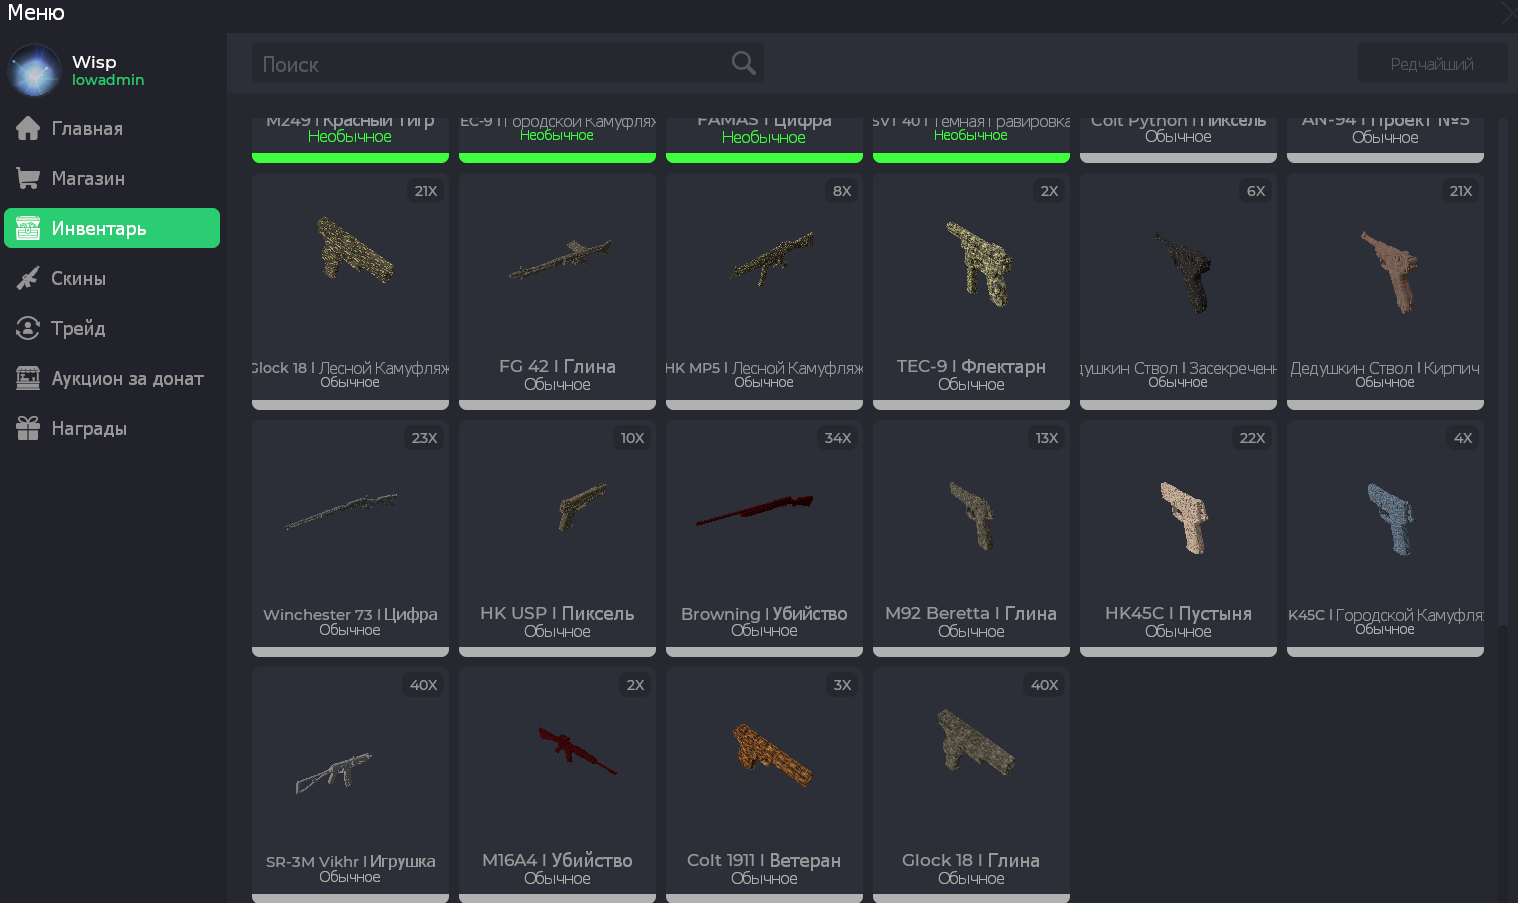The width and height of the screenshot is (1518, 903).
Task: Click the 13X count badge
Action: pos(1046,438)
